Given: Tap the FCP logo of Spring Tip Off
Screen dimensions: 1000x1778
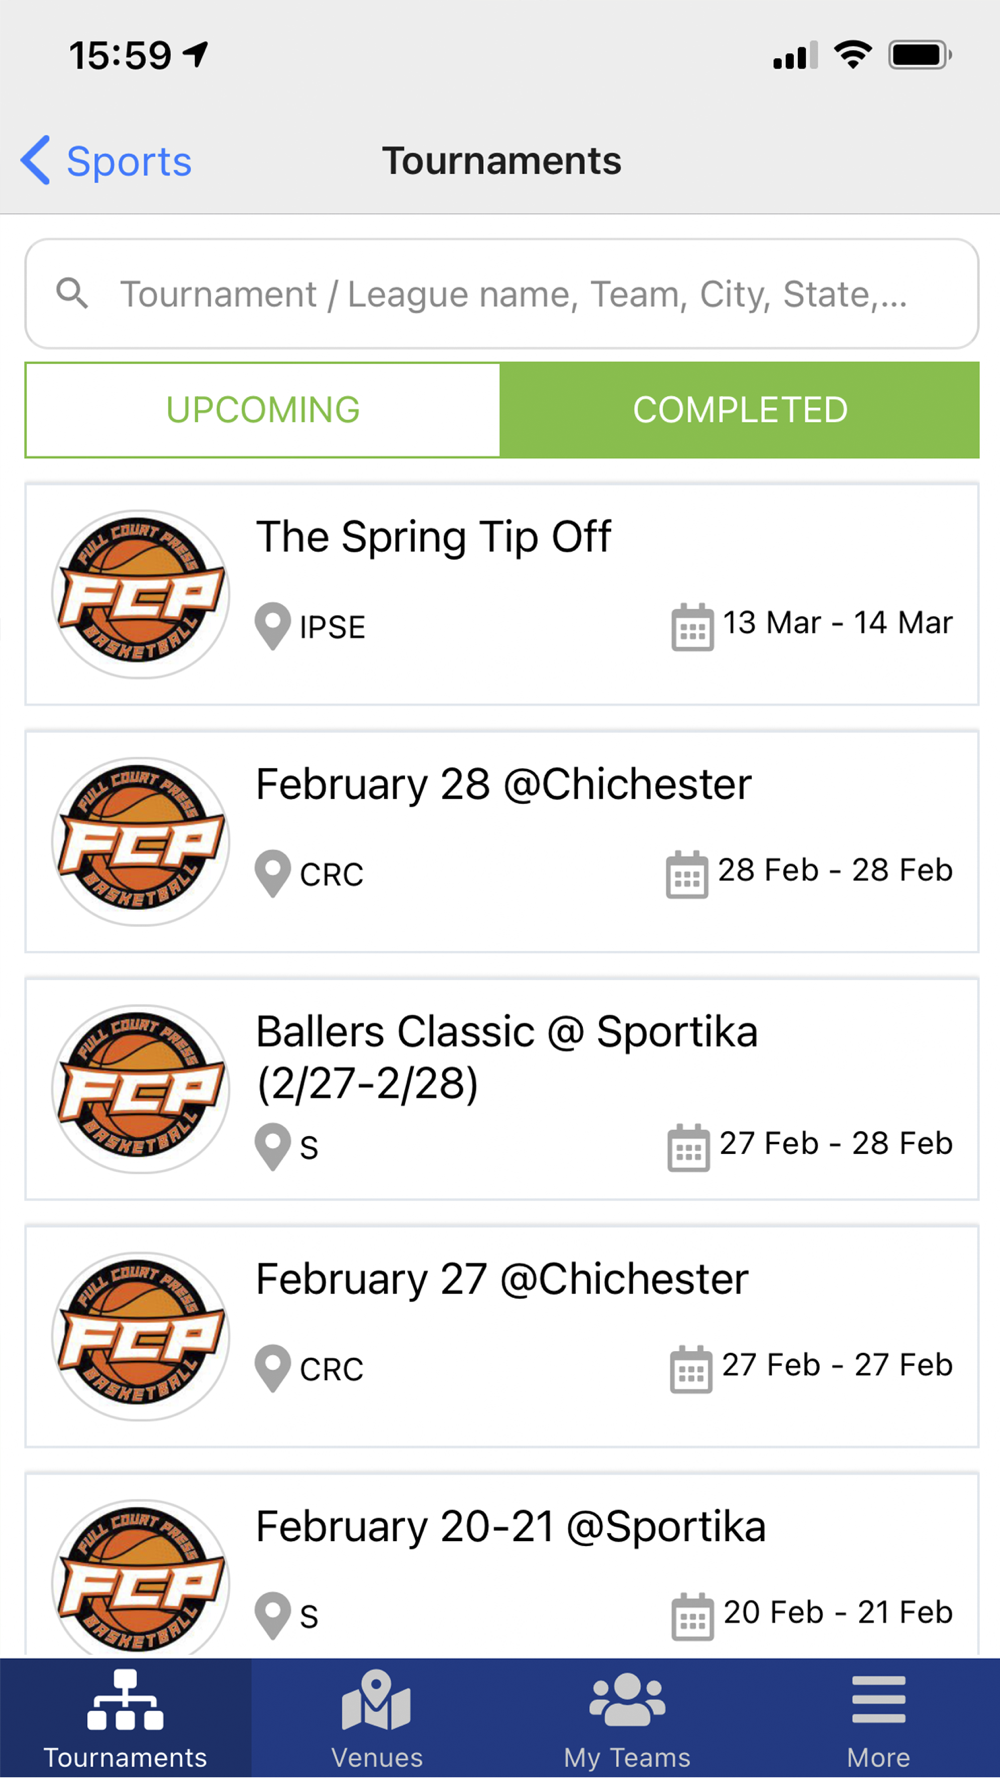Looking at the screenshot, I should coord(140,594).
